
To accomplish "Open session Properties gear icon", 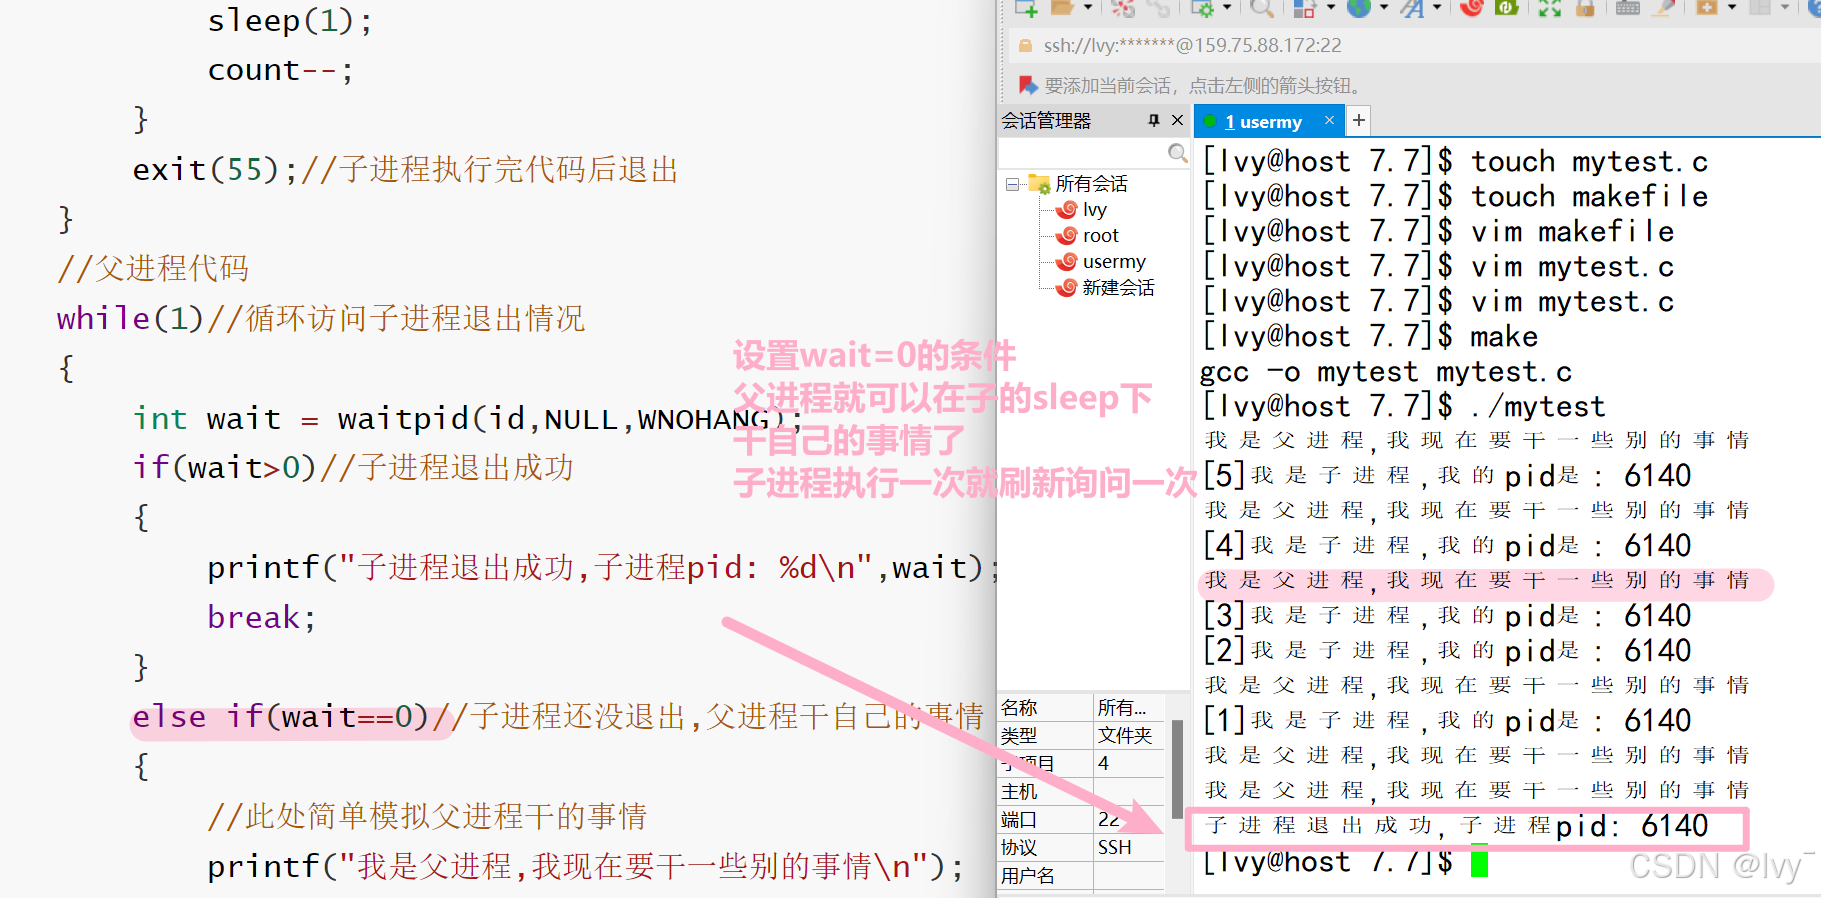I will 1202,8.
